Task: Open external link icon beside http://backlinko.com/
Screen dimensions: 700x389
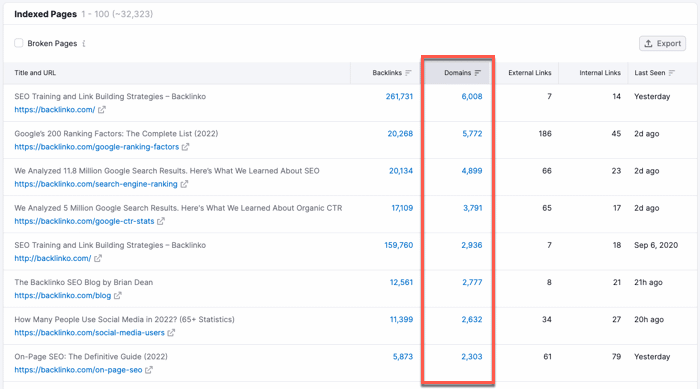Action: click(x=98, y=258)
